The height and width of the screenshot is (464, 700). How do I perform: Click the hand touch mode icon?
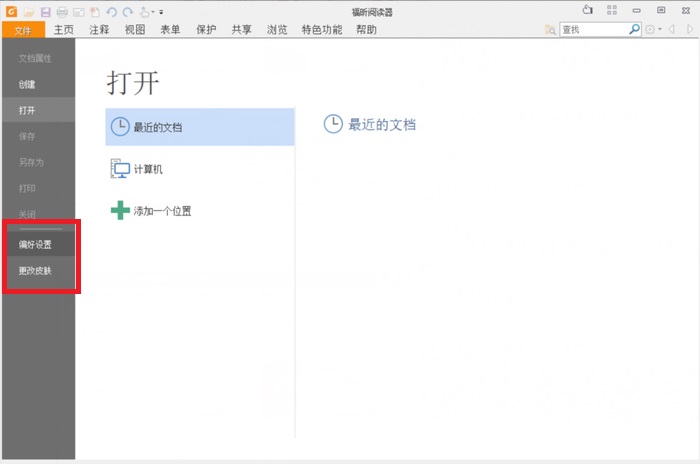[145, 12]
